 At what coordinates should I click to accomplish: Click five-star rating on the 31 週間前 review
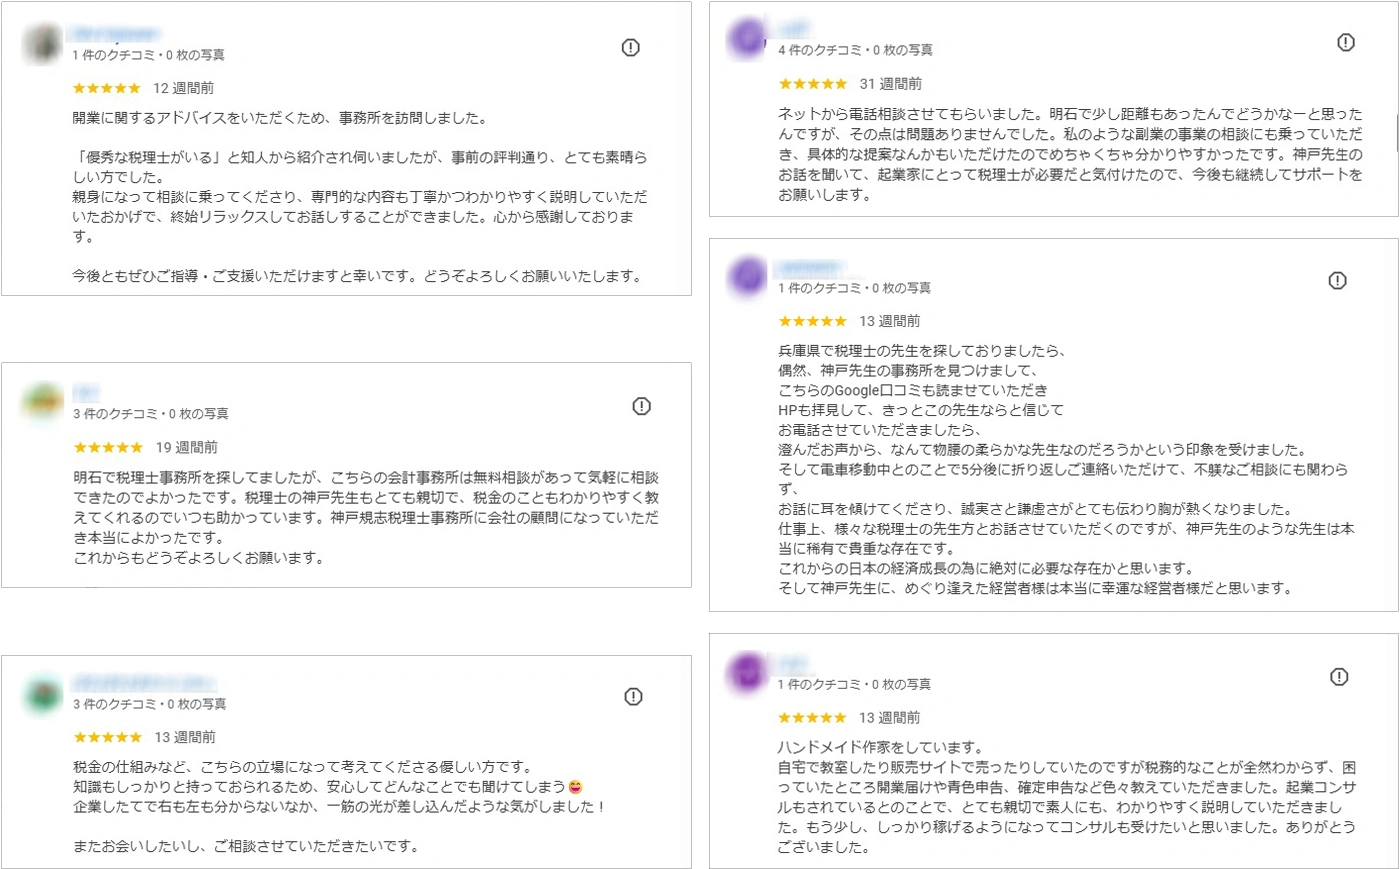coord(812,84)
